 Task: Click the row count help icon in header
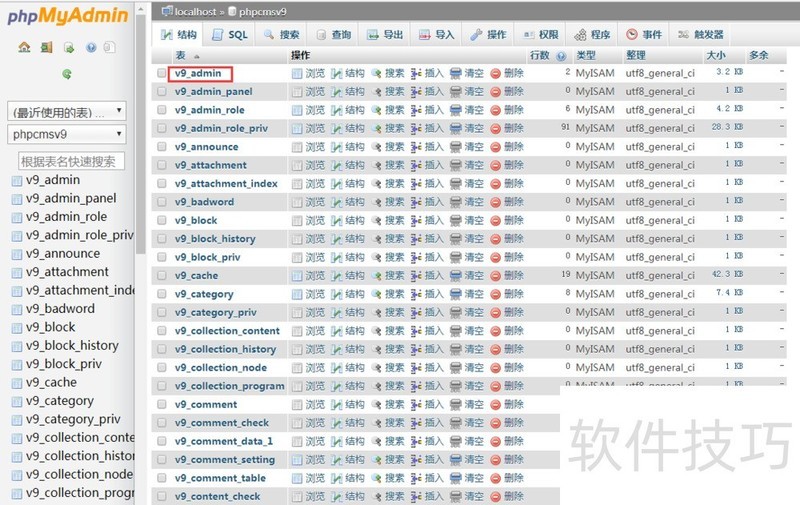(x=561, y=56)
